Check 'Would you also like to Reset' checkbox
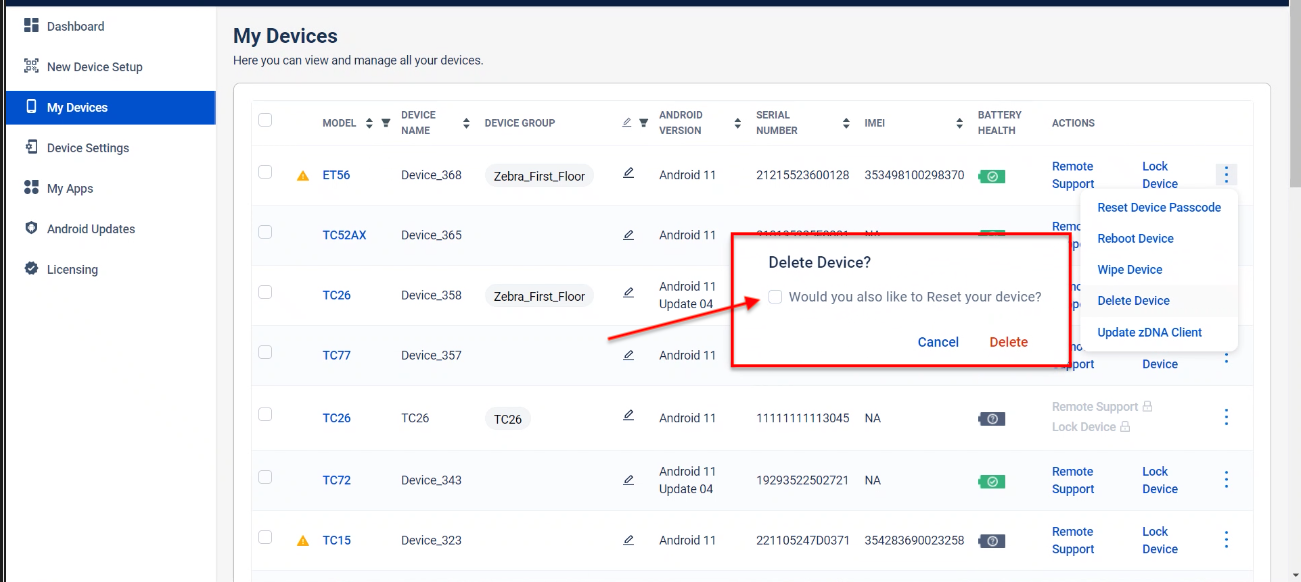The height and width of the screenshot is (582, 1301). 775,297
